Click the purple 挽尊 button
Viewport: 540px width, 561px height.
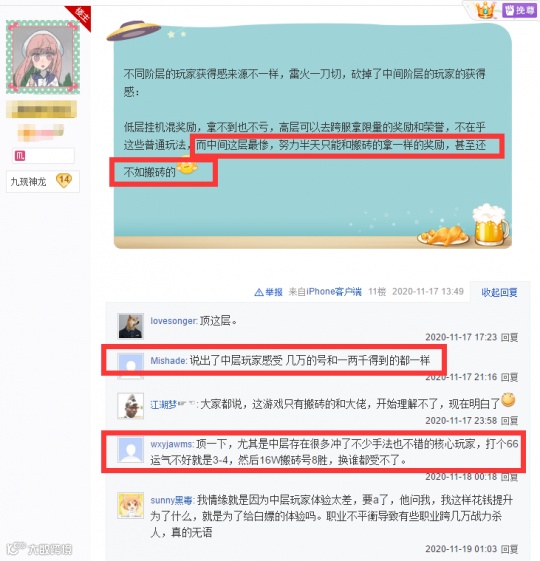click(x=520, y=10)
